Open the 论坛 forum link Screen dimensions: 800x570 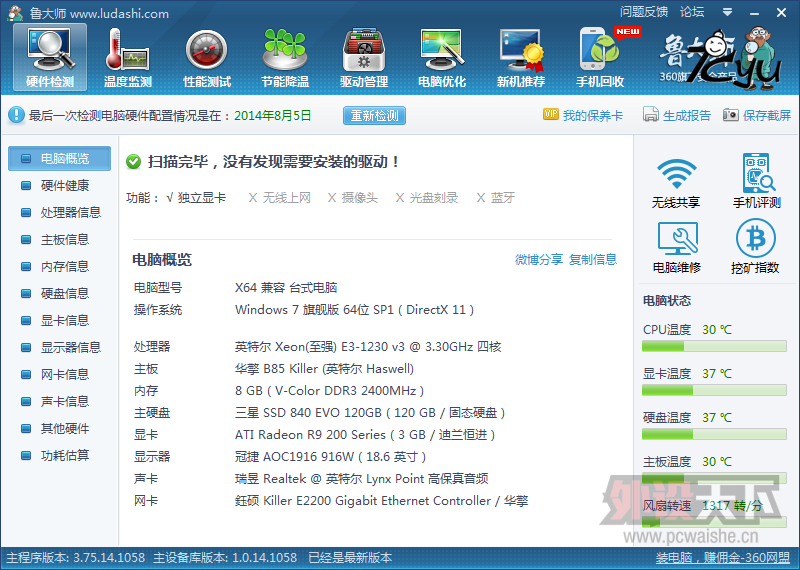pyautogui.click(x=692, y=12)
